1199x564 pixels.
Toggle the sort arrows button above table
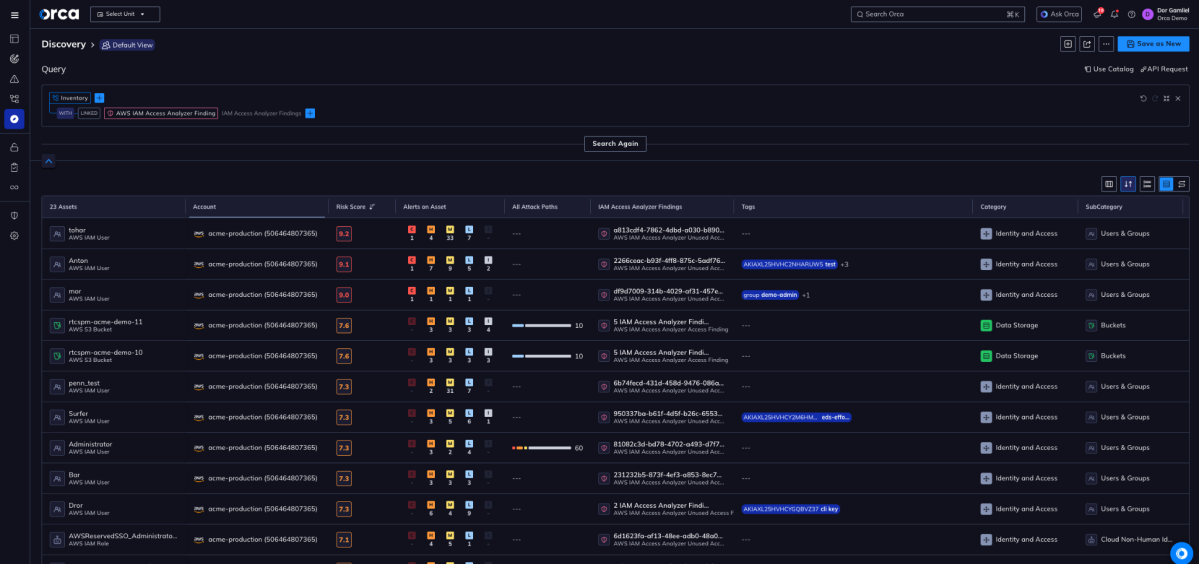(x=1128, y=184)
